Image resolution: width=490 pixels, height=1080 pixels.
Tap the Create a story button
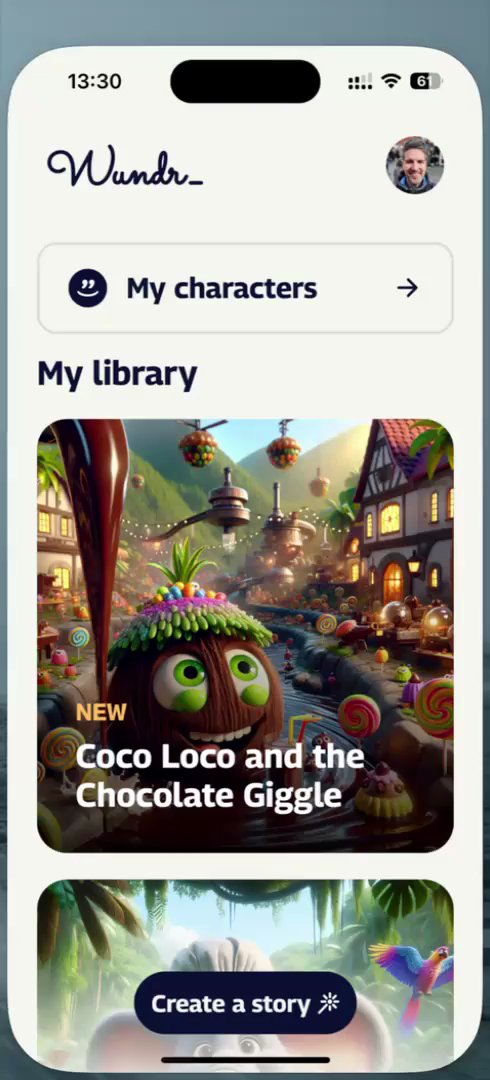(245, 1003)
